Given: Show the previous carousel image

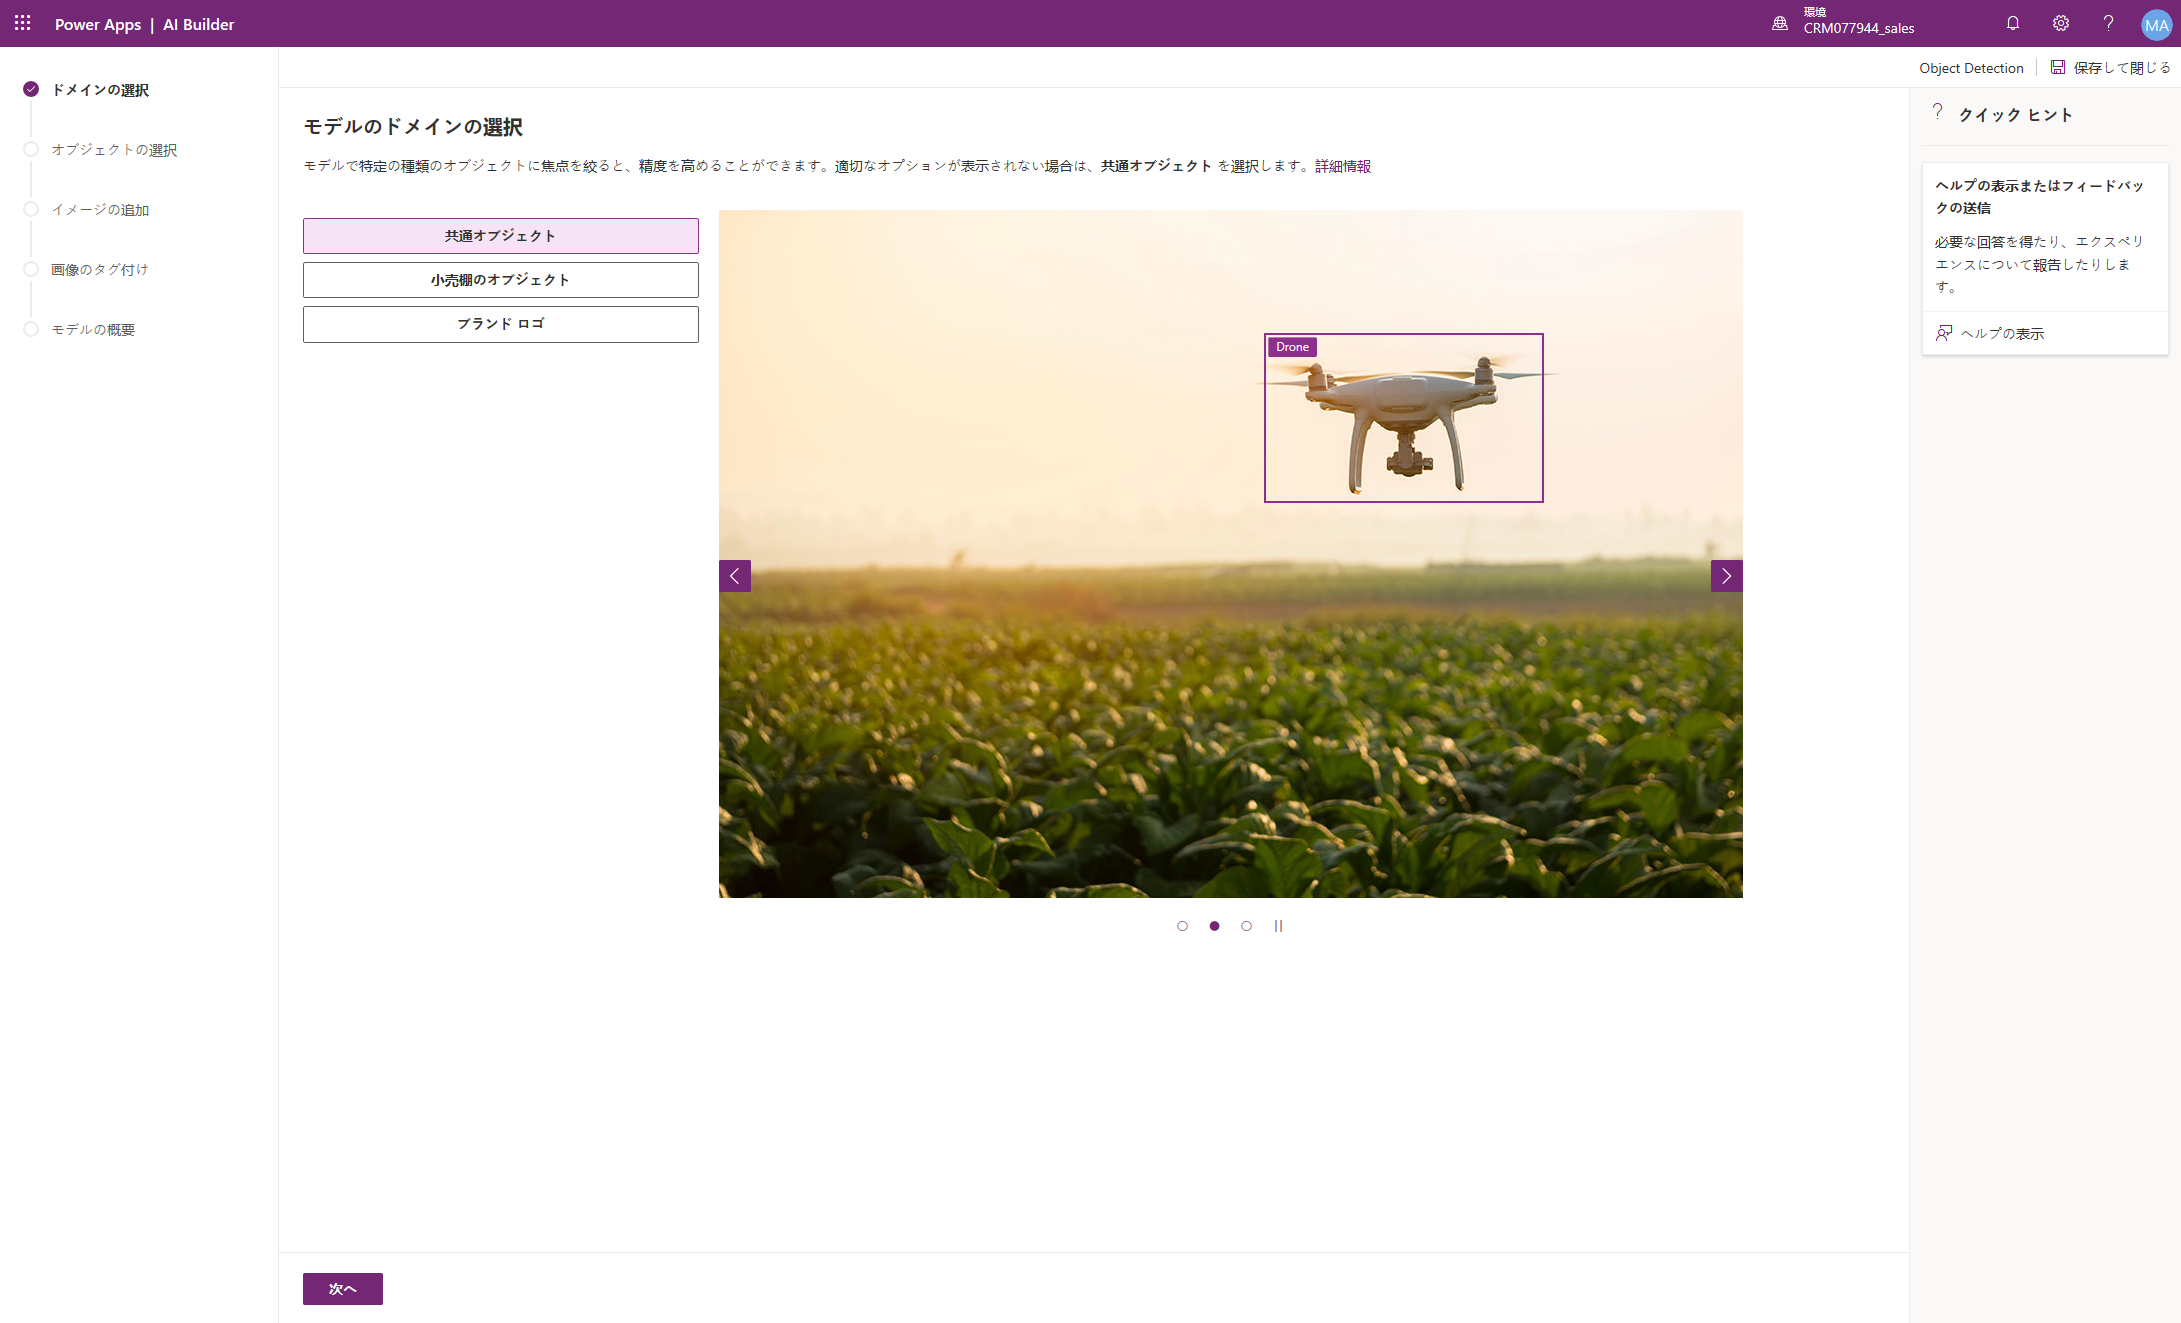Looking at the screenshot, I should [x=735, y=576].
